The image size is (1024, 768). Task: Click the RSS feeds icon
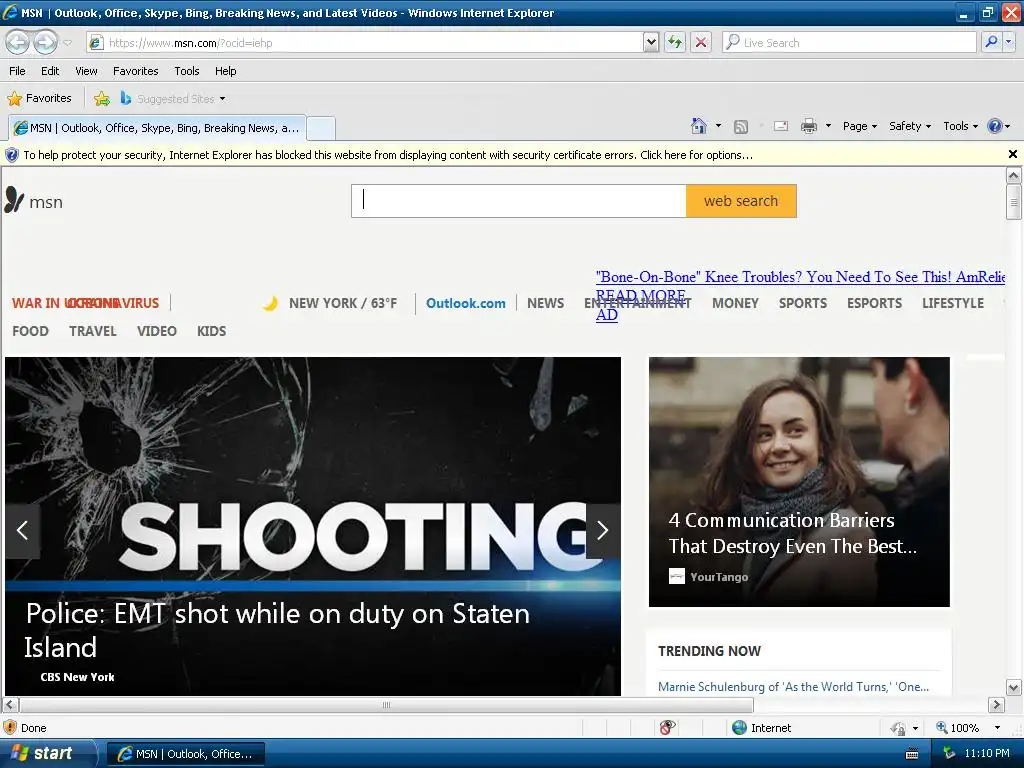741,127
